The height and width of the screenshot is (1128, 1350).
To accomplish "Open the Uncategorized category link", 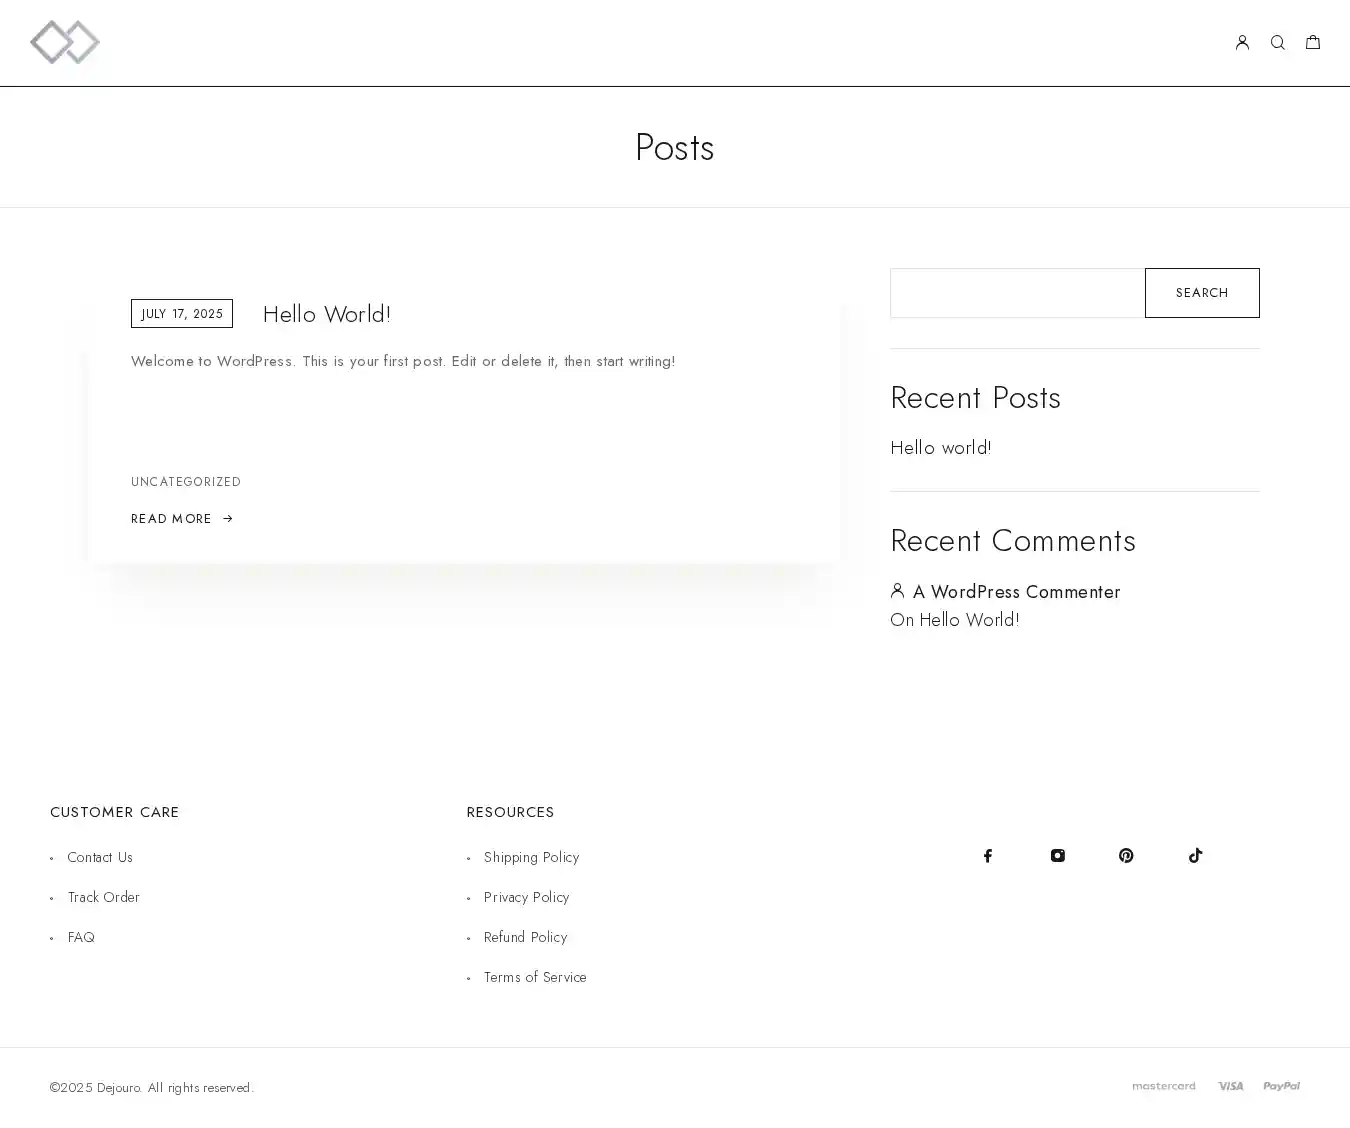I will (x=186, y=482).
